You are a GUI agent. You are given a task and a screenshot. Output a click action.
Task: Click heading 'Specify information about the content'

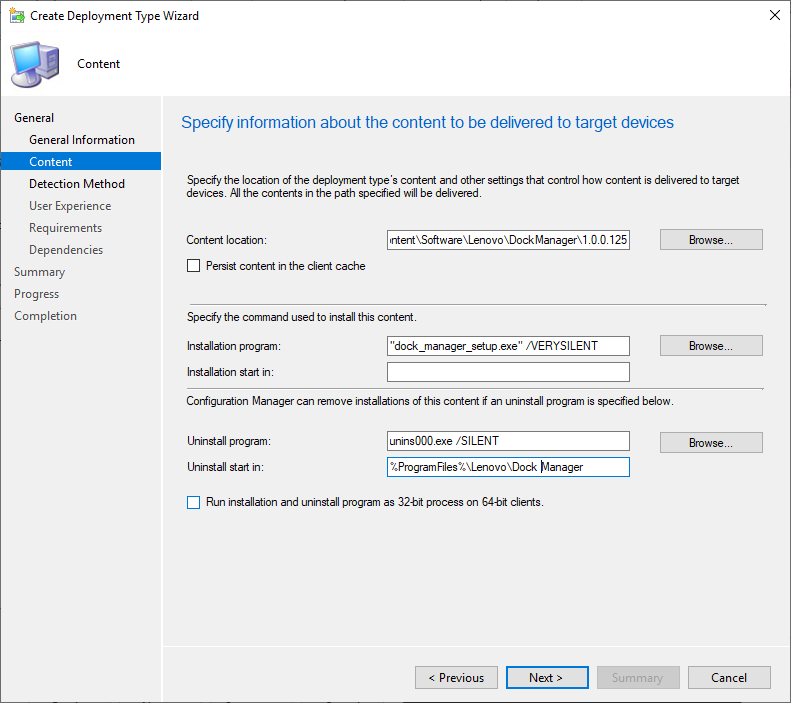(x=427, y=123)
